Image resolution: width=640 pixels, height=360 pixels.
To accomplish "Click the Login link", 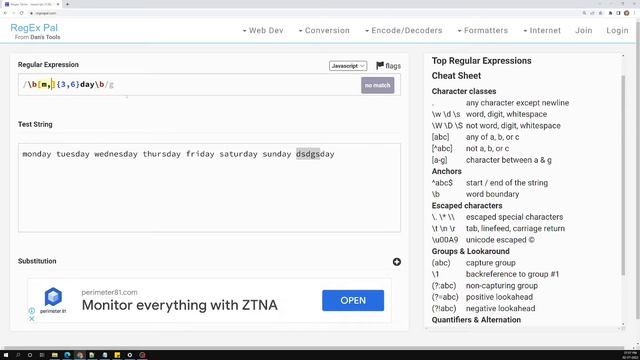I will [617, 31].
